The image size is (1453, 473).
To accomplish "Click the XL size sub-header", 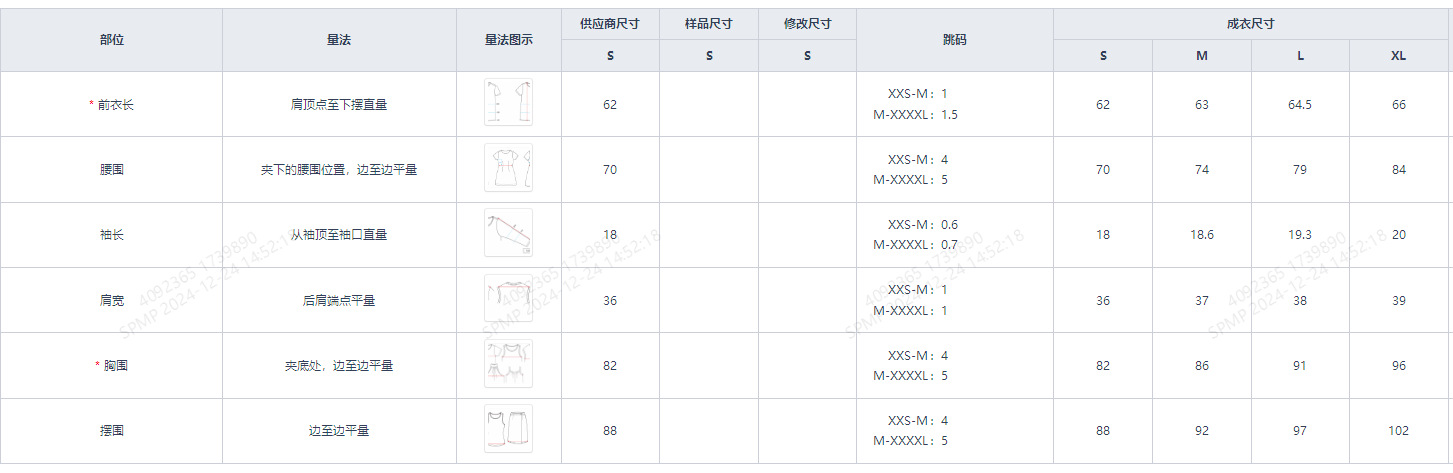I will click(1398, 56).
